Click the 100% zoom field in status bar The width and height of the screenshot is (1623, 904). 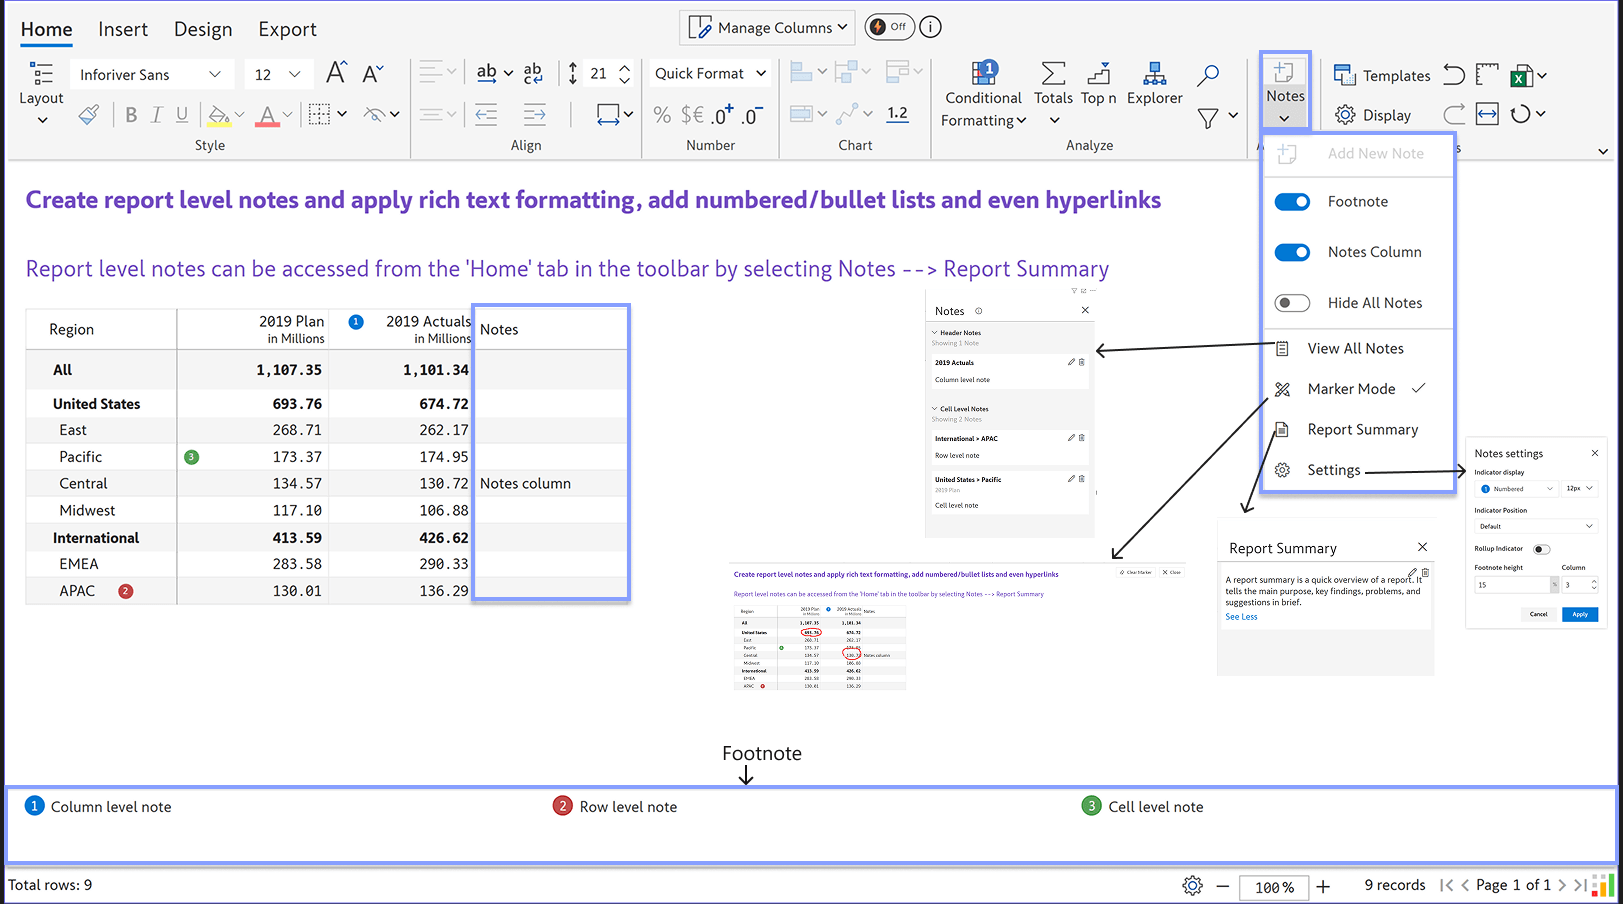click(x=1273, y=886)
